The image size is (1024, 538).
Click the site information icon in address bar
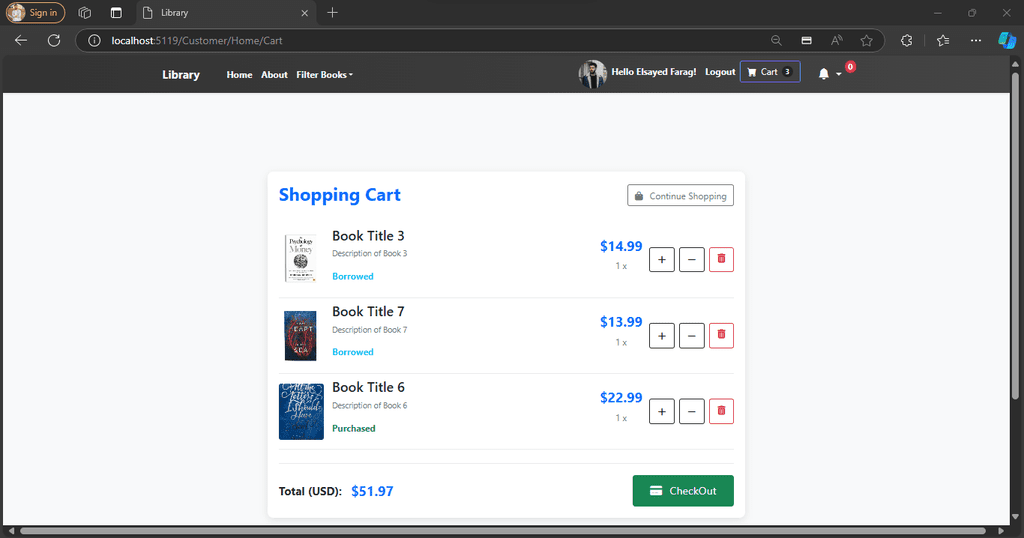click(95, 40)
